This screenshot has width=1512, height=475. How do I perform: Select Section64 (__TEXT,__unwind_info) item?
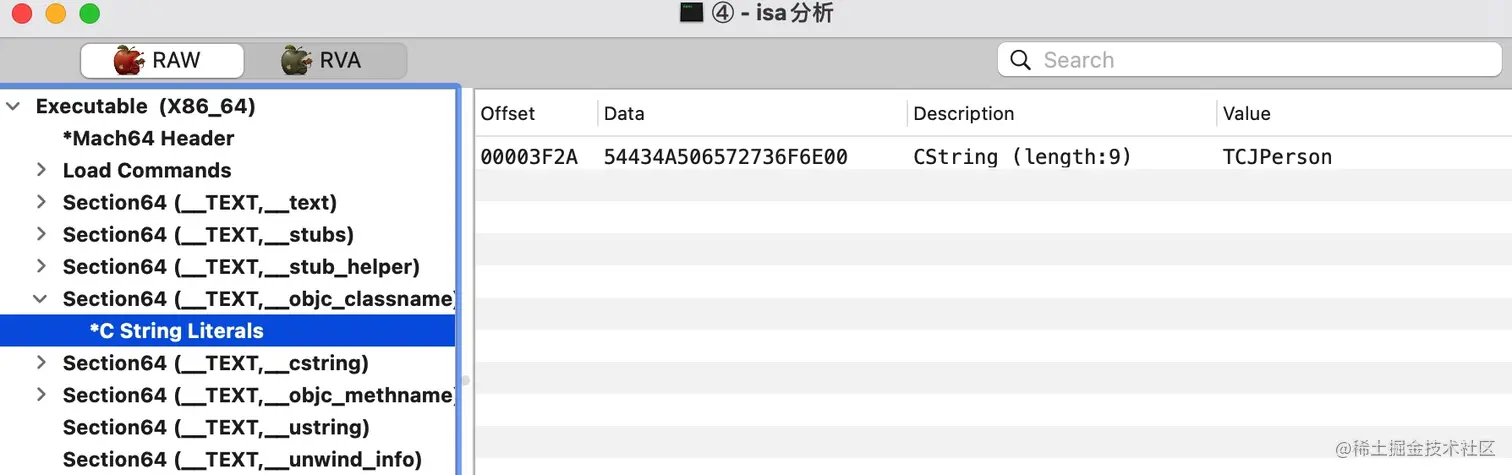click(241, 459)
